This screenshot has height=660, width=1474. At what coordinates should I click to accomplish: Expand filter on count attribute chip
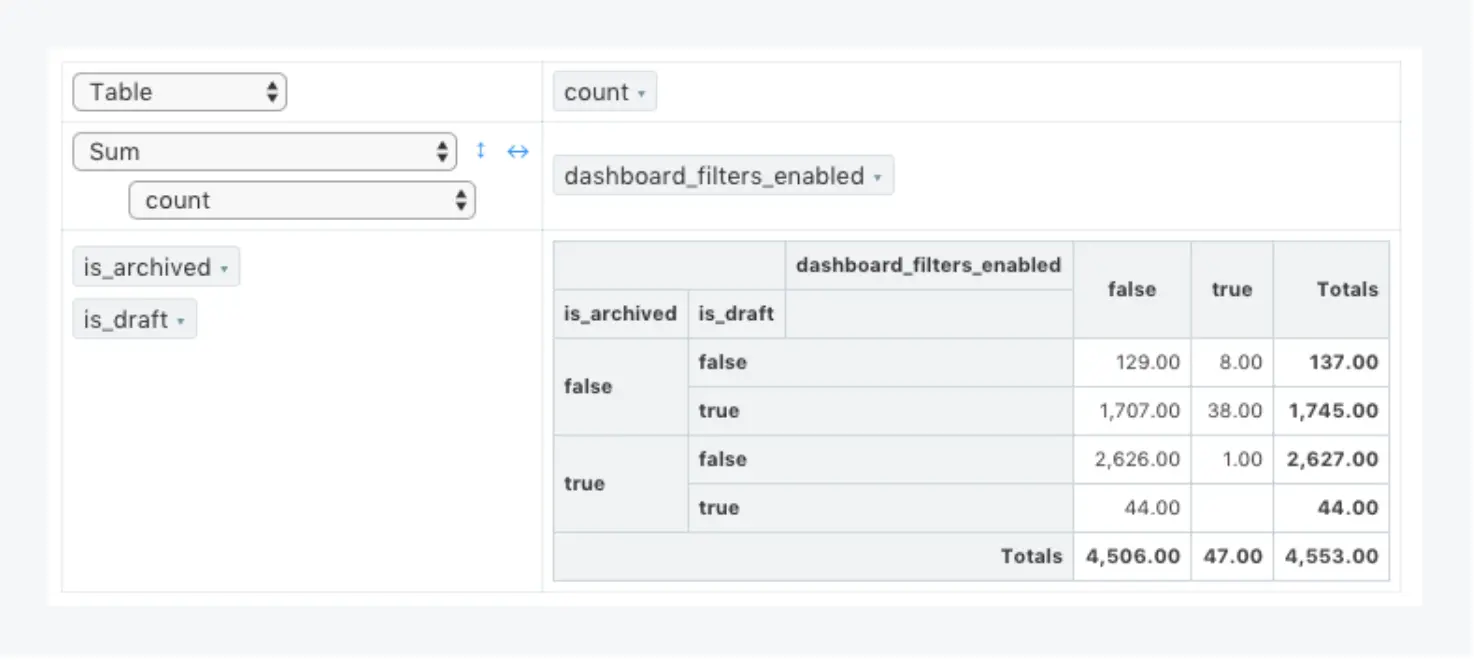pyautogui.click(x=641, y=94)
